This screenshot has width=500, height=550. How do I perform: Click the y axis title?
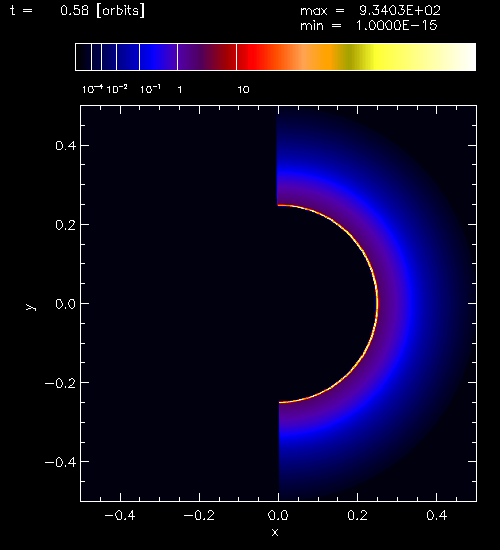tap(31, 307)
